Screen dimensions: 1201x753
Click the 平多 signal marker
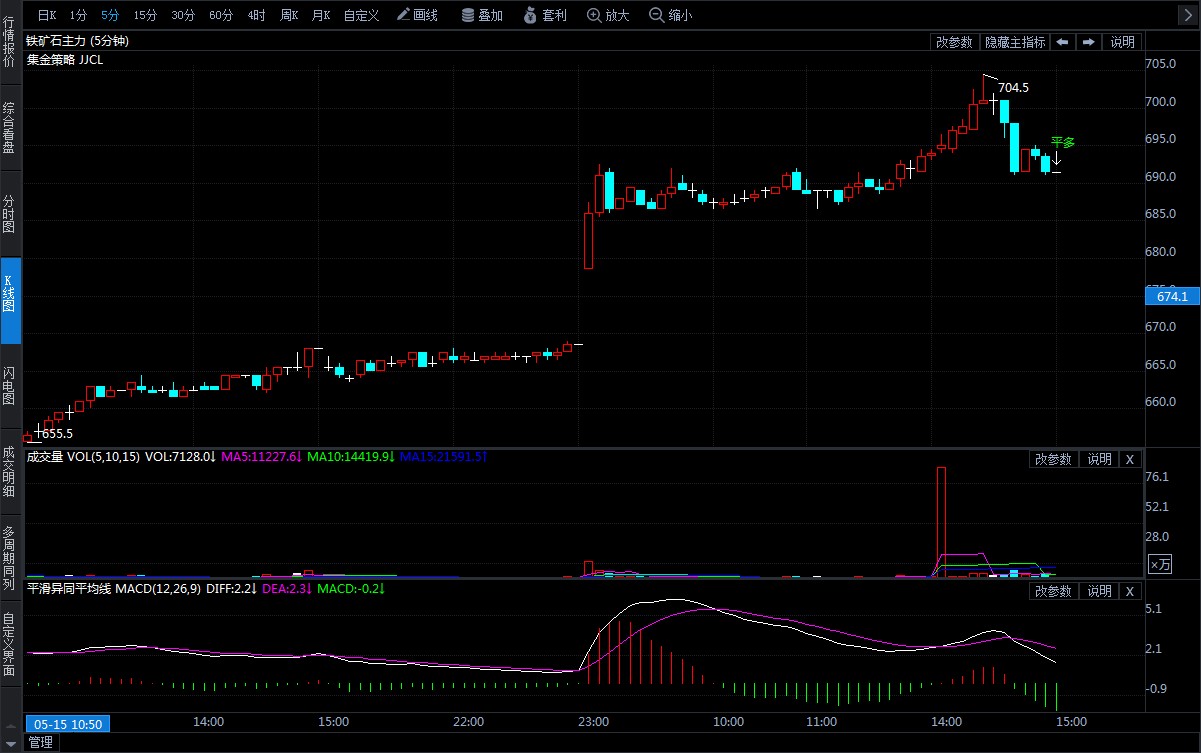[x=1062, y=143]
